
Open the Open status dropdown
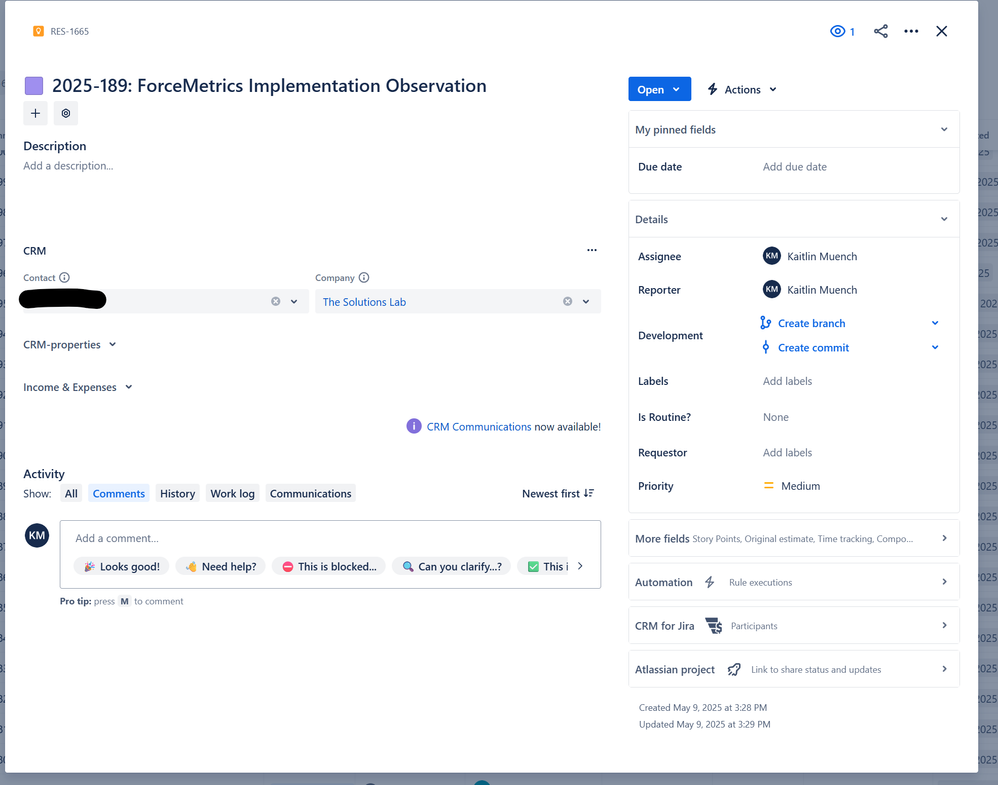(x=658, y=90)
